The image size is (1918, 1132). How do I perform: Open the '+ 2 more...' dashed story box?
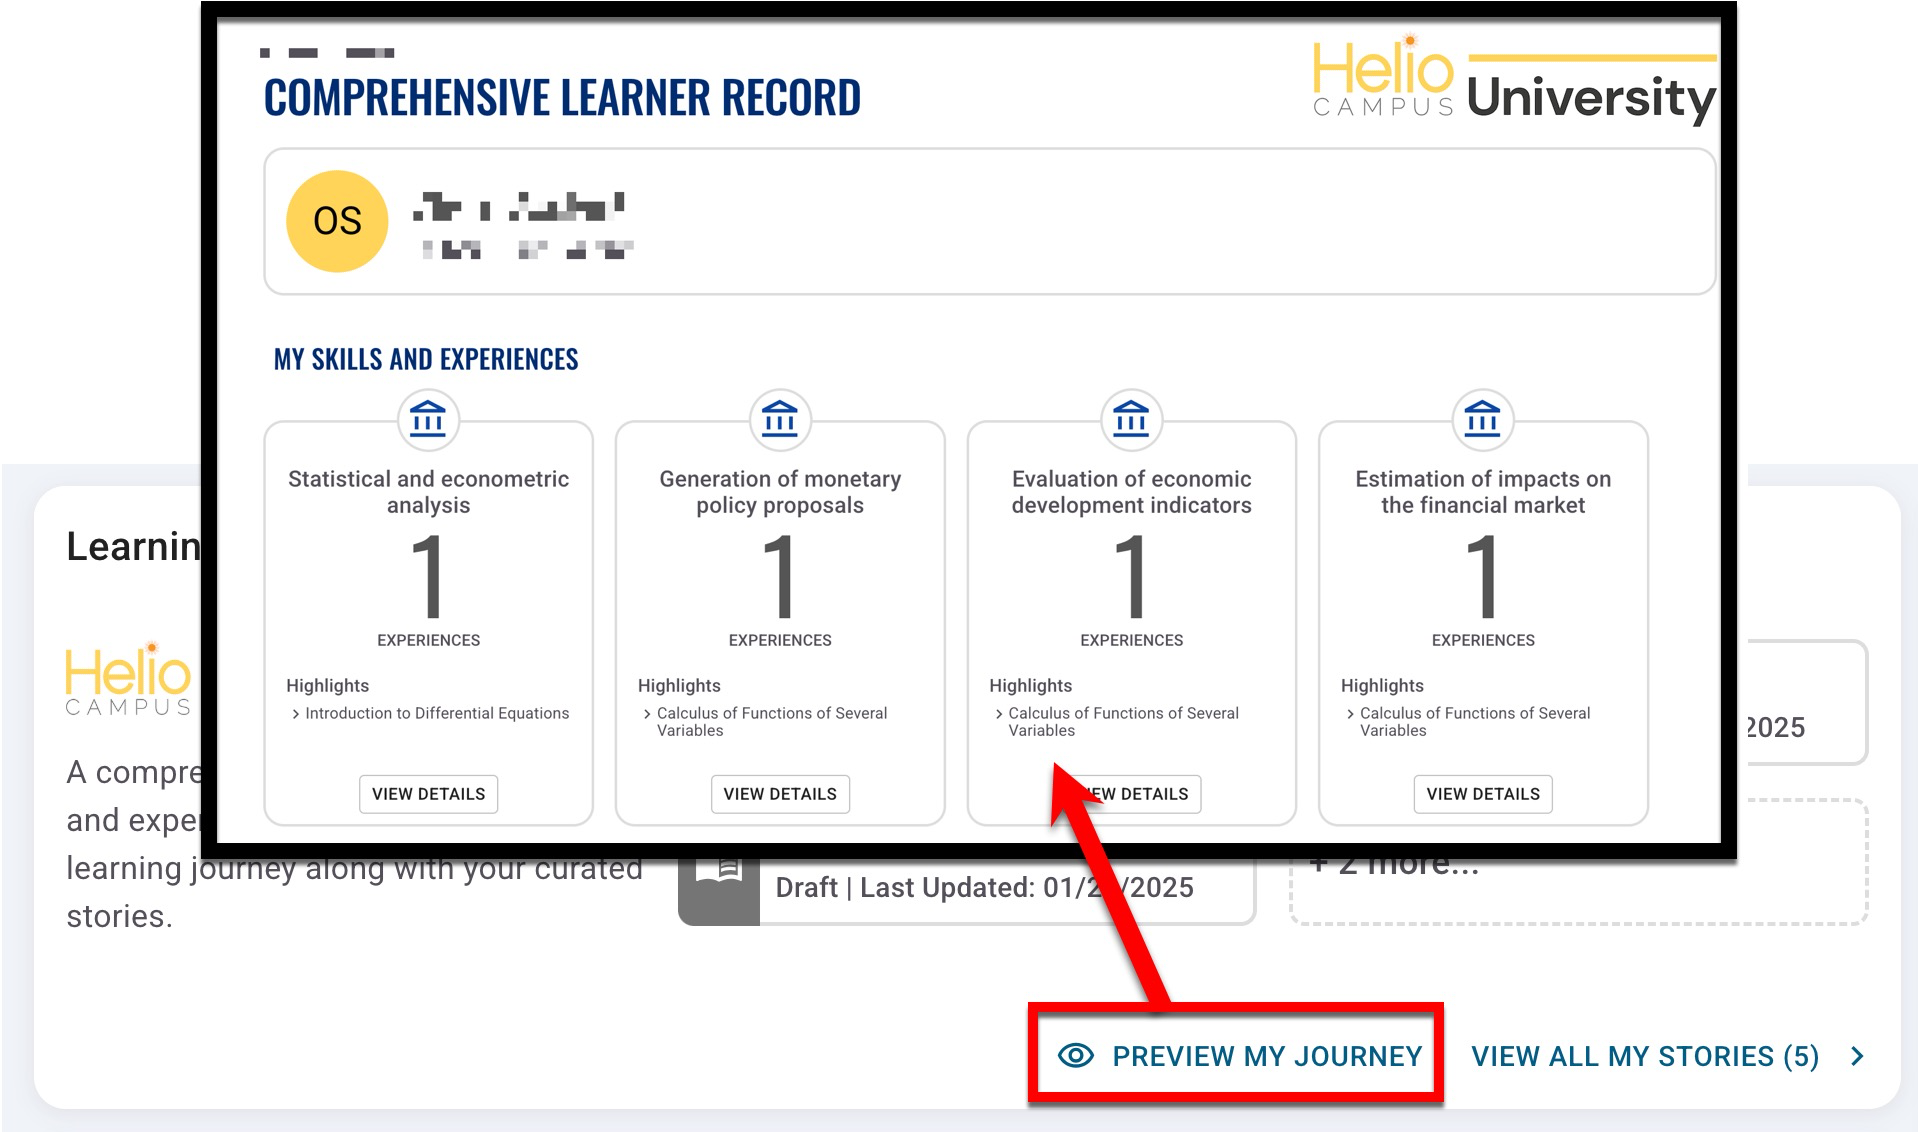pos(1578,885)
